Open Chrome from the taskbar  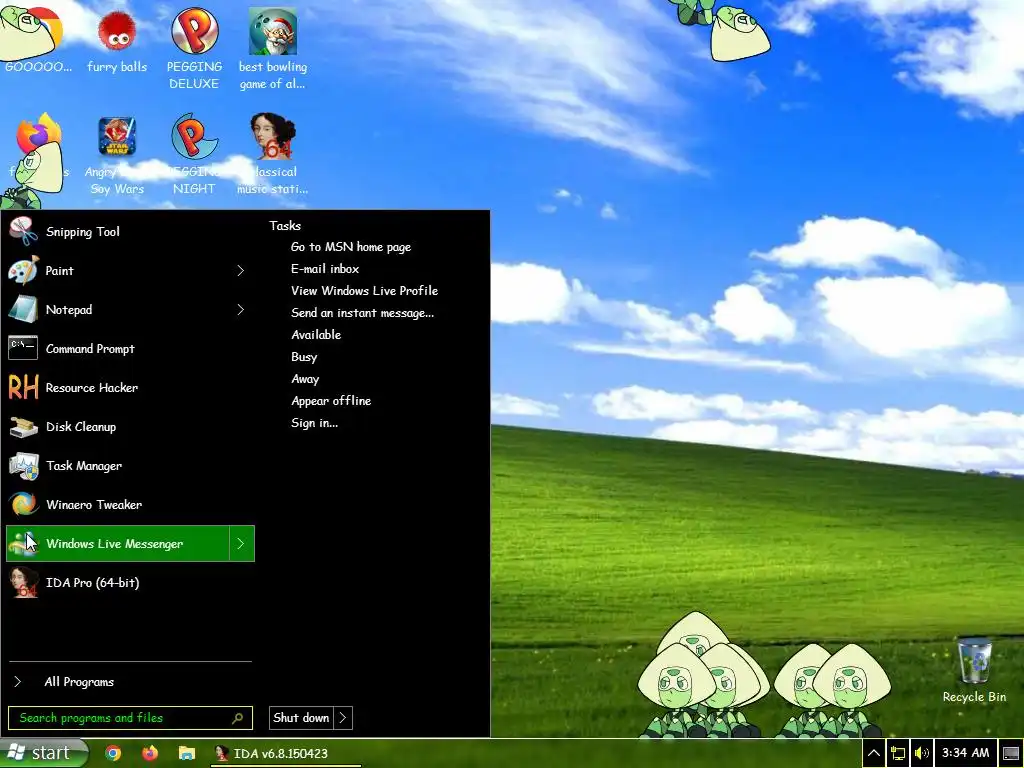[113, 753]
